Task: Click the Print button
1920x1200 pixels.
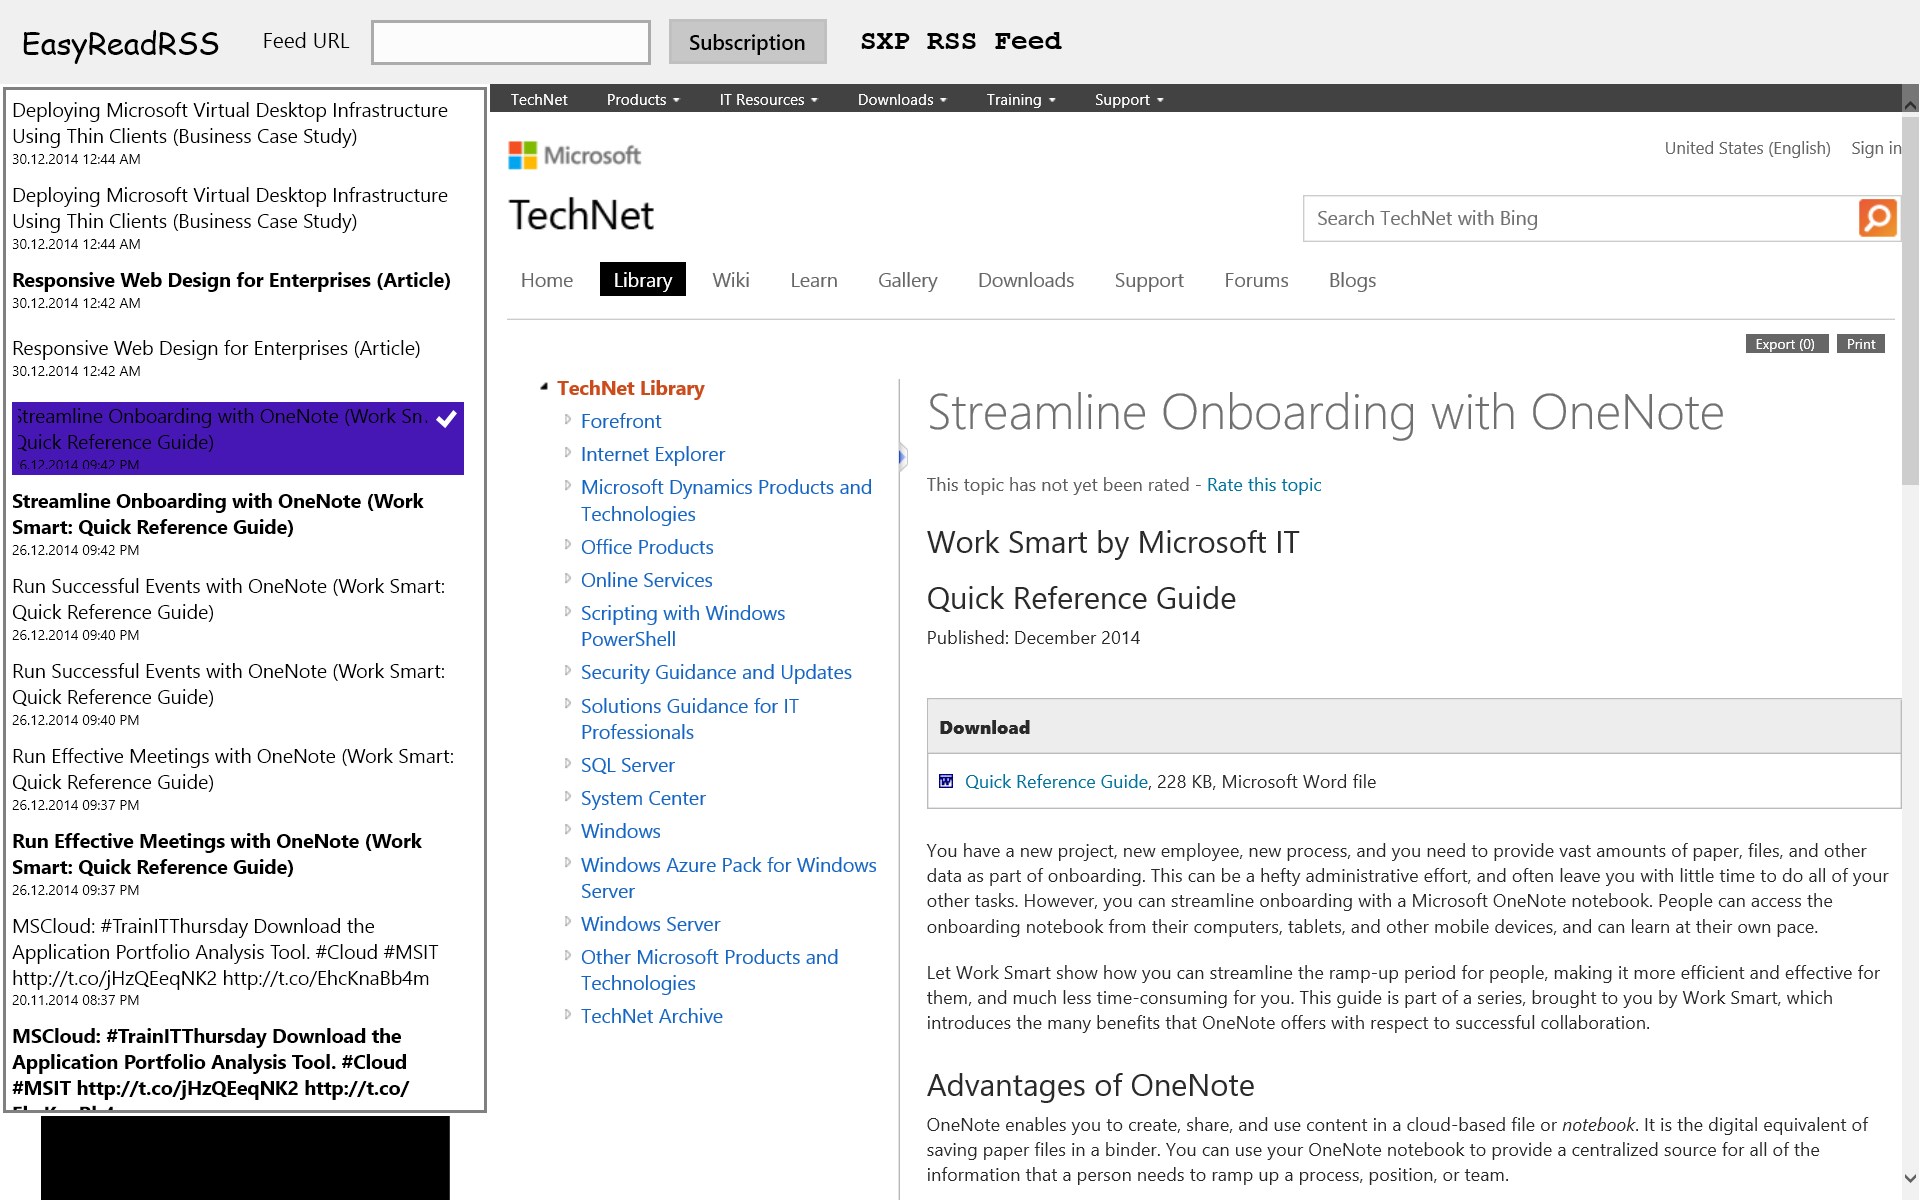Action: coord(1860,344)
